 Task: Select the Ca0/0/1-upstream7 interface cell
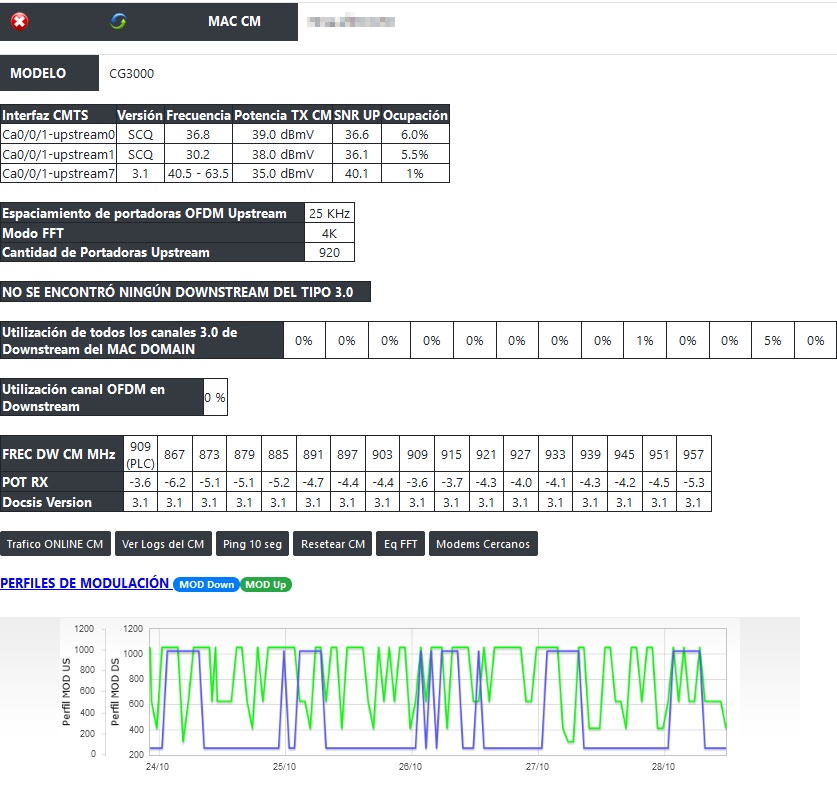[59, 174]
